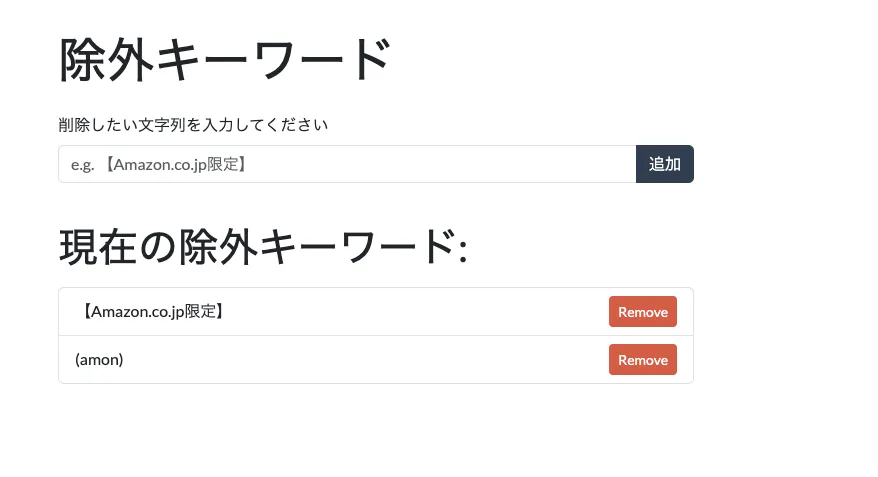Click the Remove button beside (amon)

coord(642,360)
